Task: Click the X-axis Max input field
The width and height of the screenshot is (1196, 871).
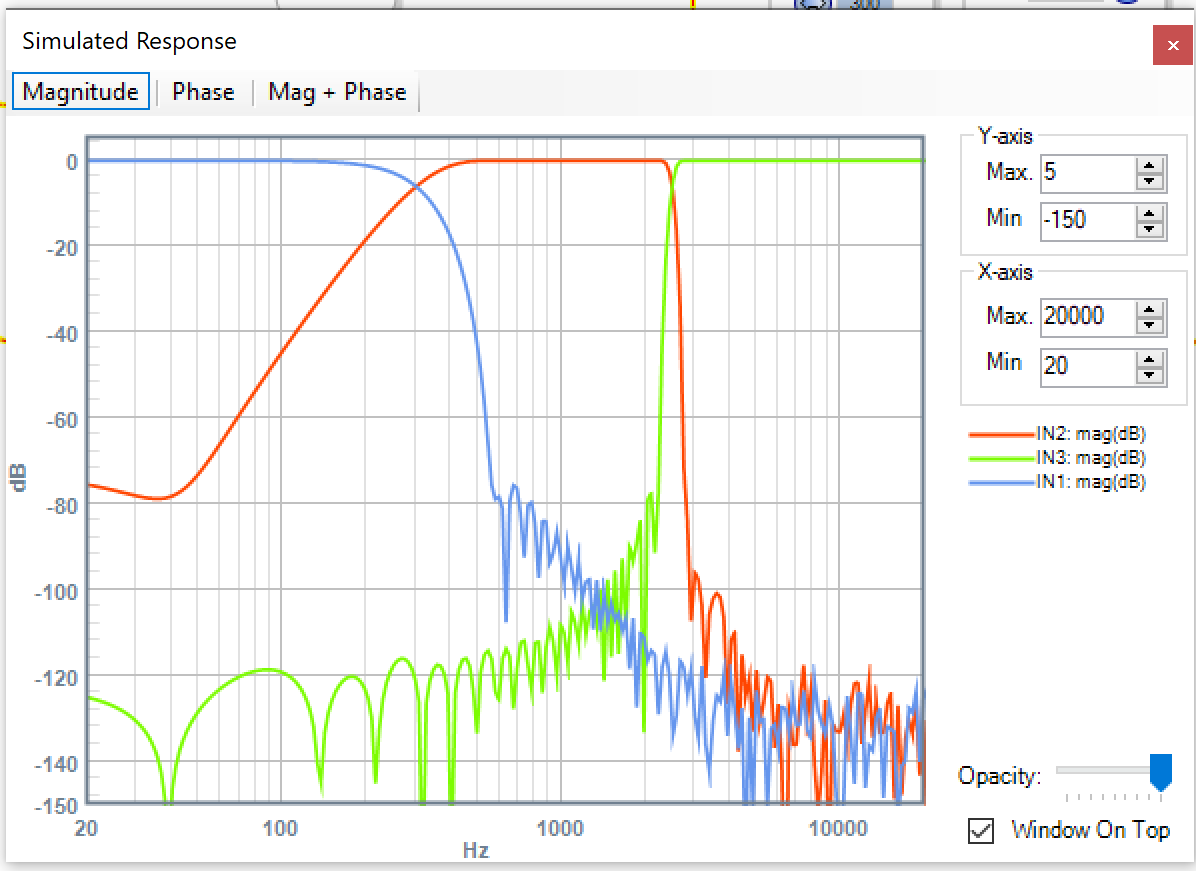Action: point(1088,317)
